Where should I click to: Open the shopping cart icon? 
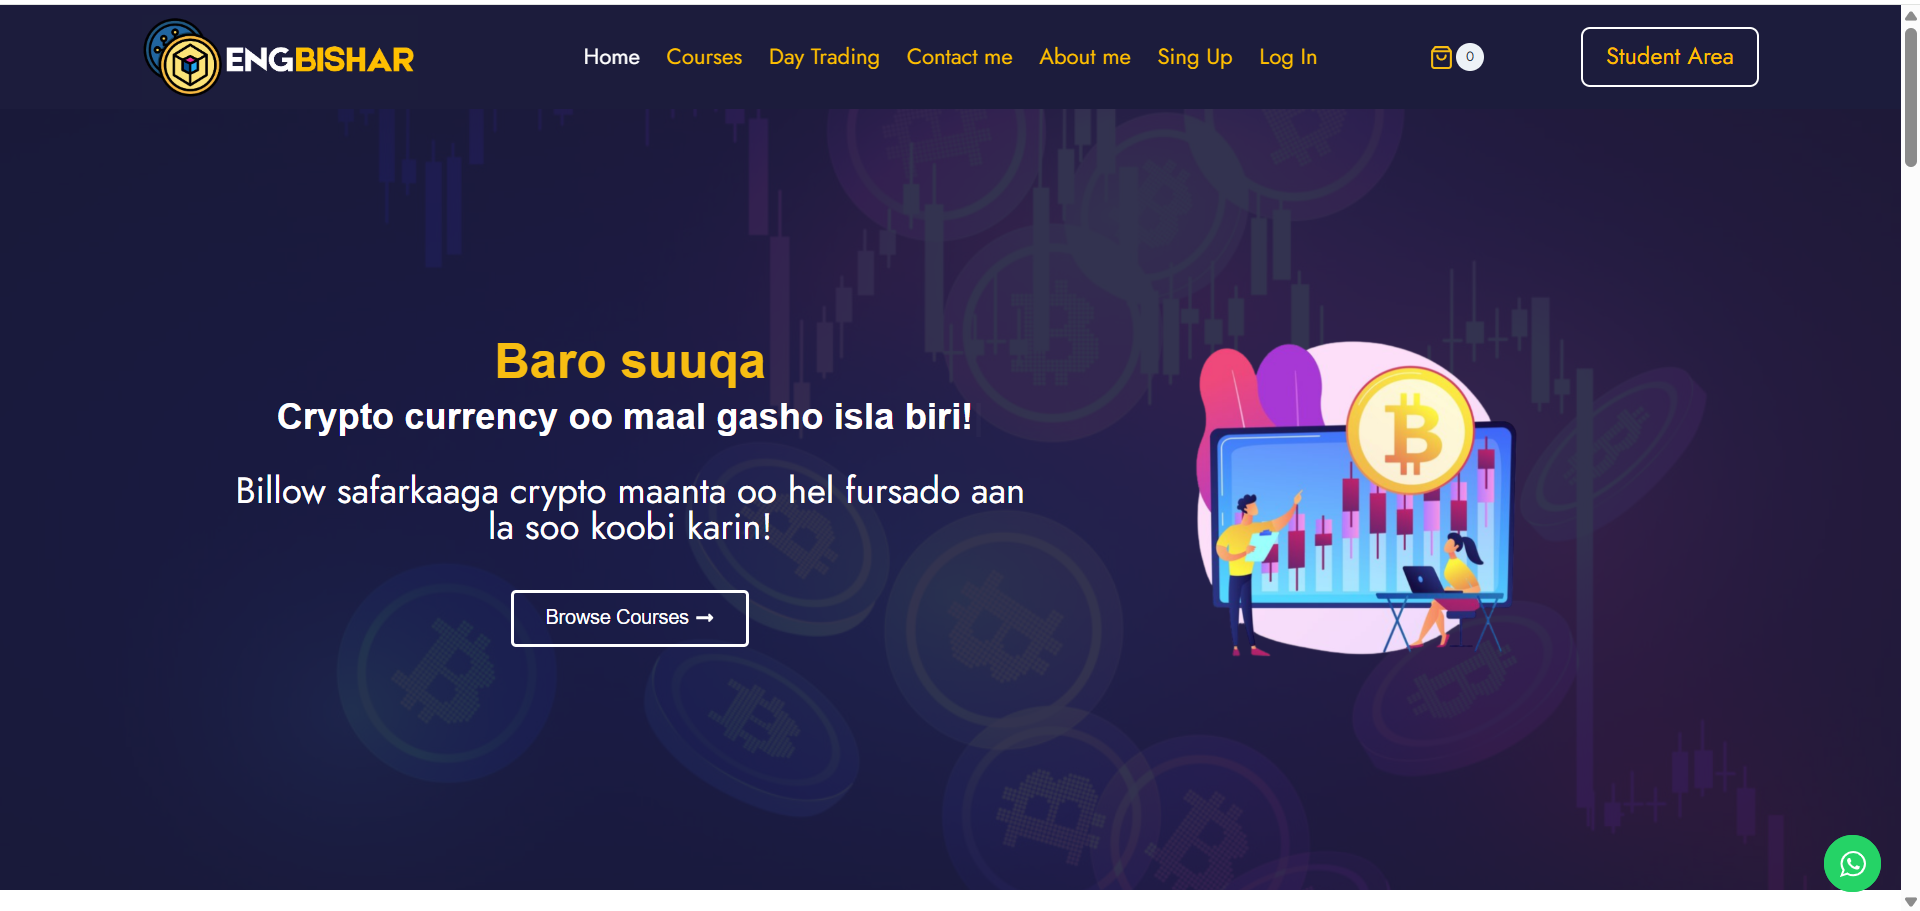tap(1441, 57)
